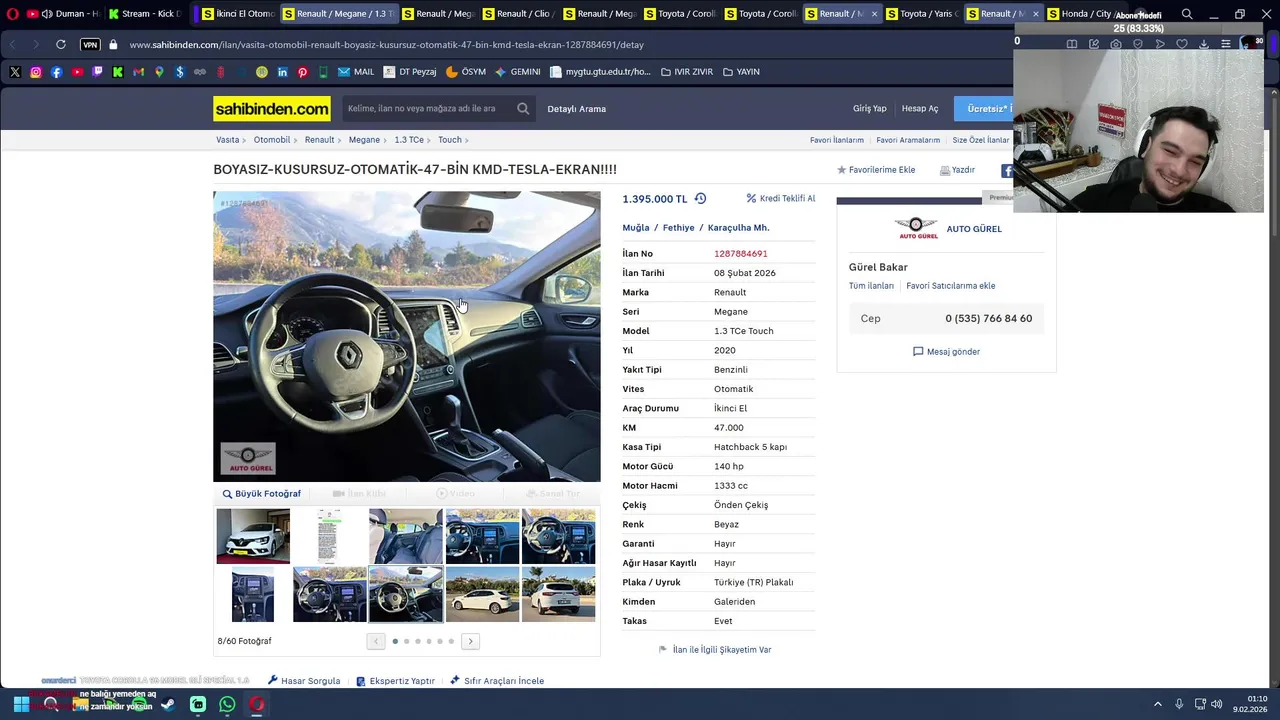1280x720 pixels.
Task: Go to previous thumbnail page arrow
Action: pos(376,641)
